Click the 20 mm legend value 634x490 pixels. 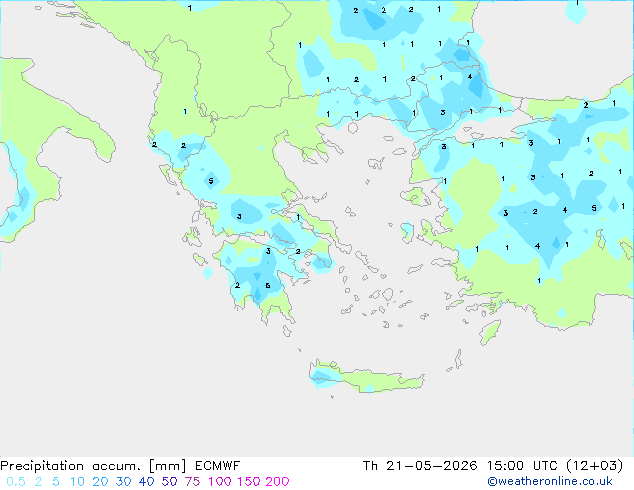(x=100, y=482)
